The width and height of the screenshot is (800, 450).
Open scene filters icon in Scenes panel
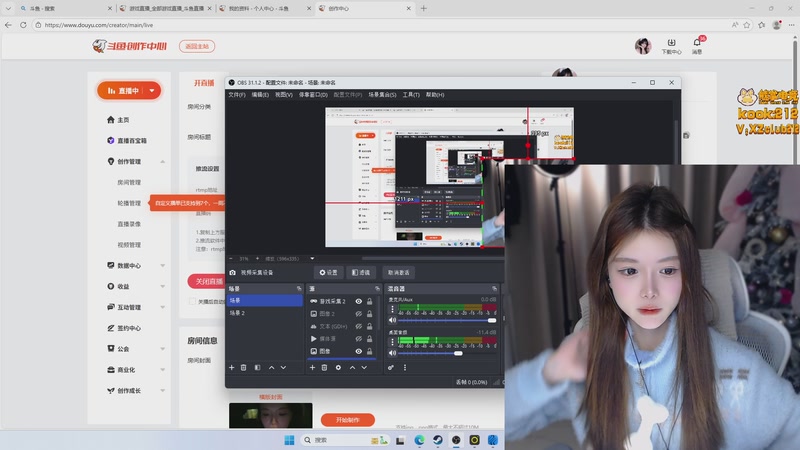[x=257, y=367]
